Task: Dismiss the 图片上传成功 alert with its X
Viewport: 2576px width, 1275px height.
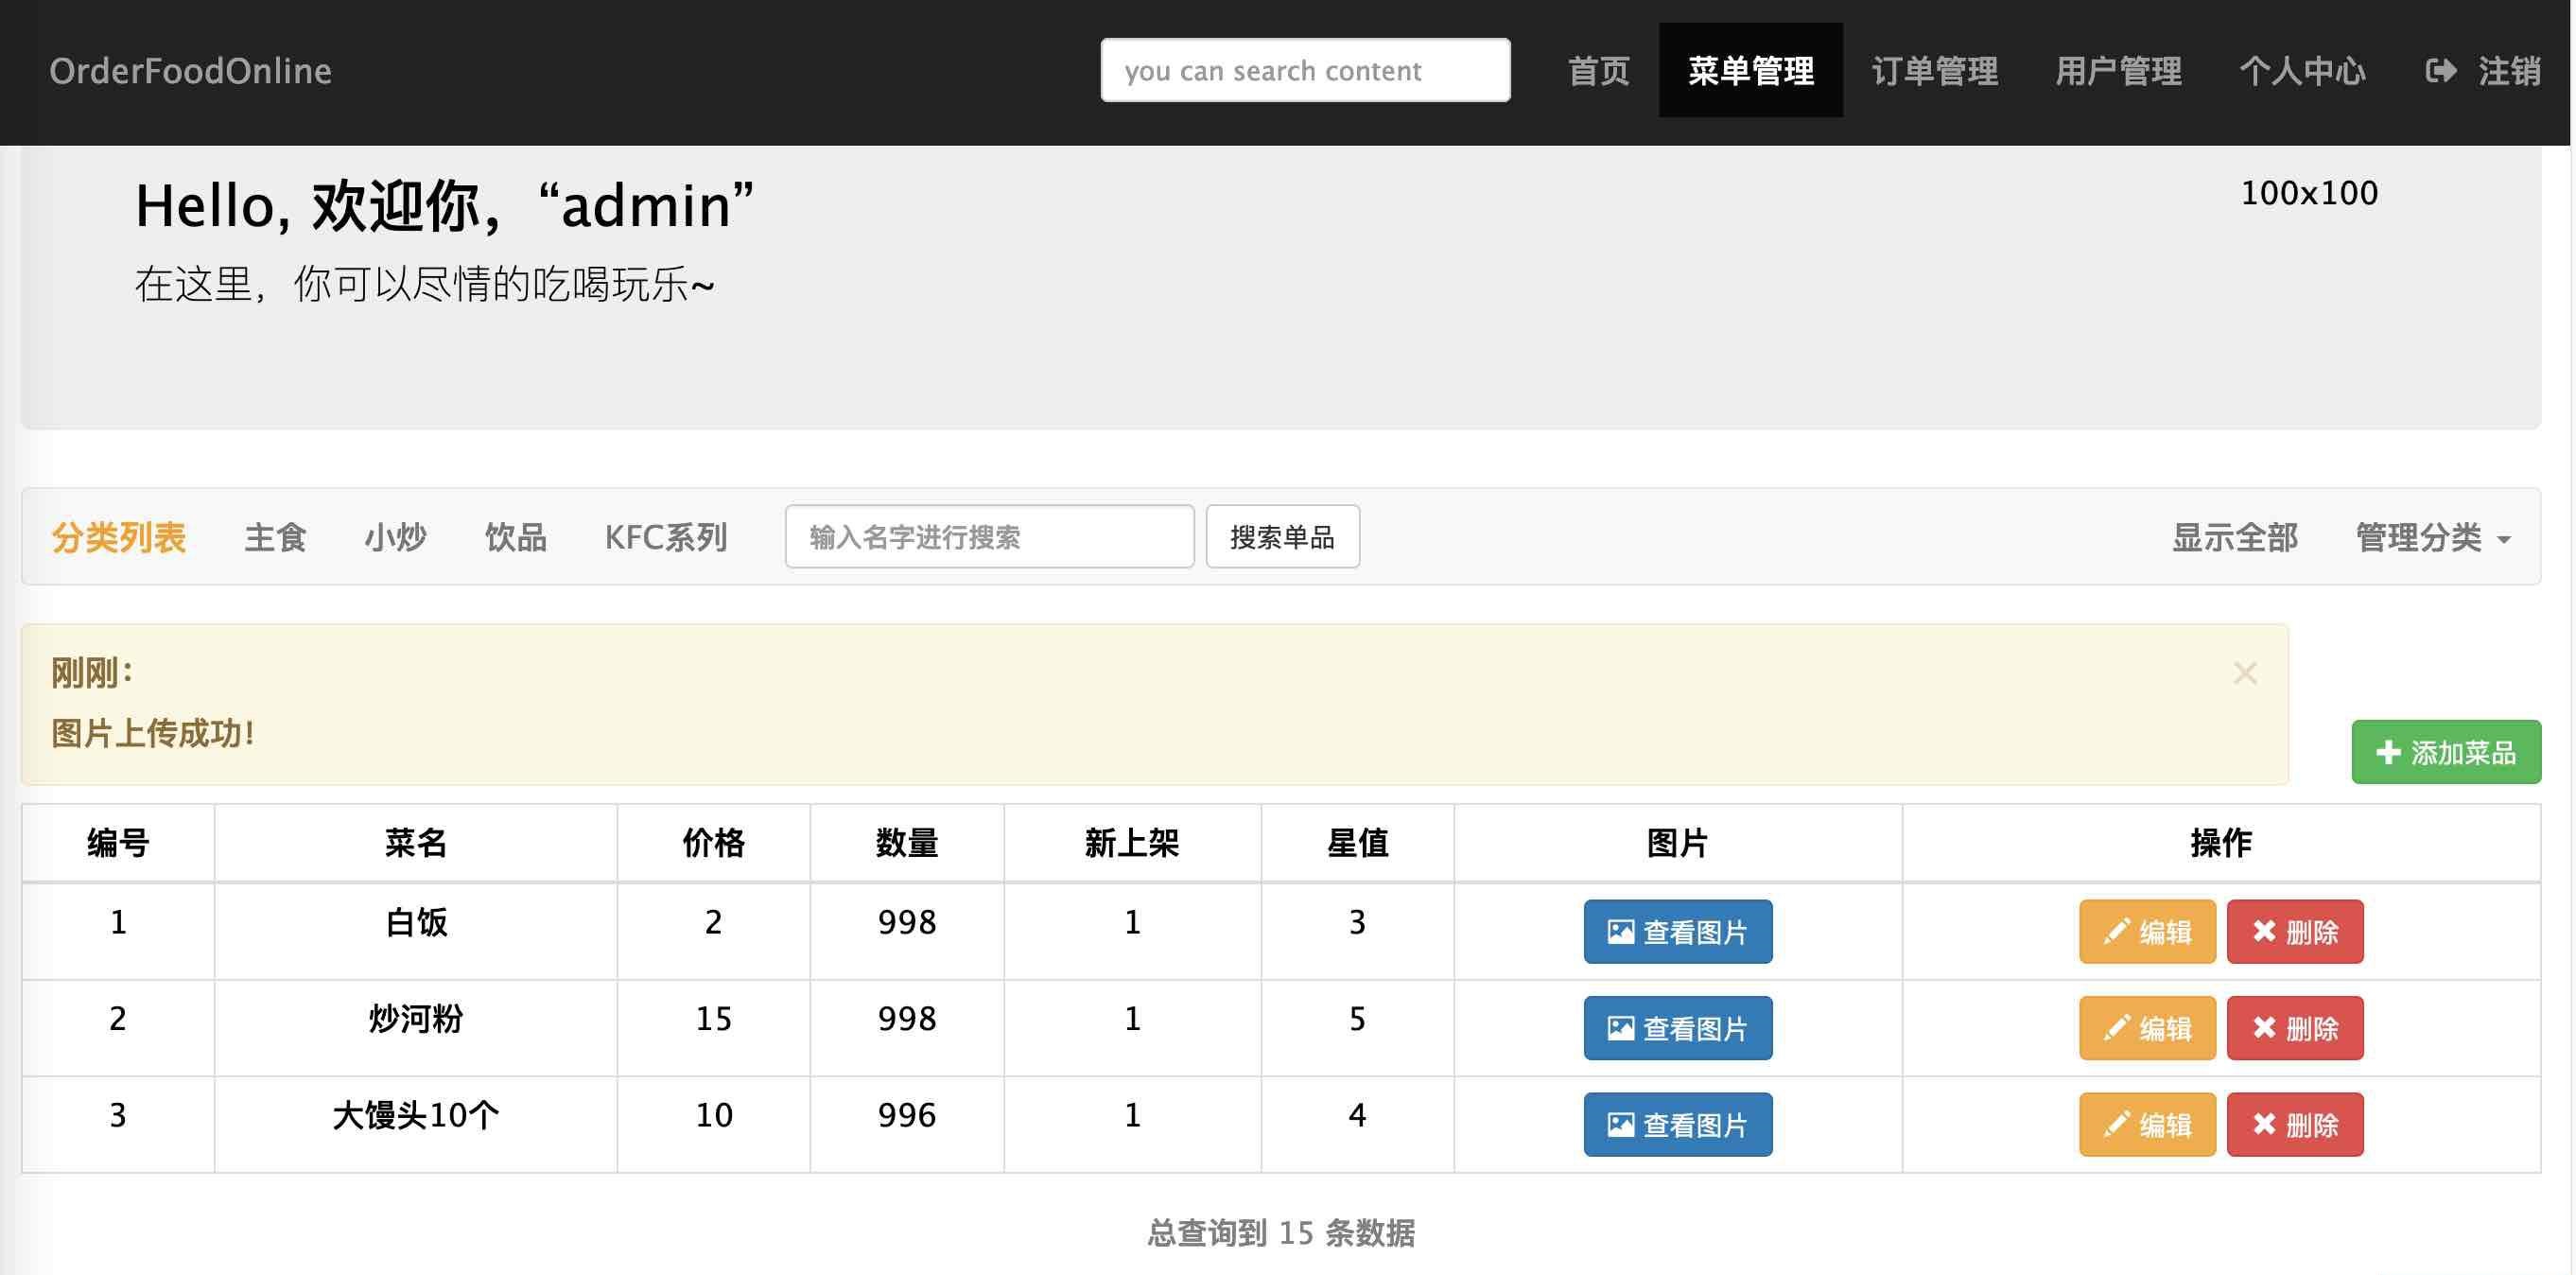Action: [x=2246, y=673]
